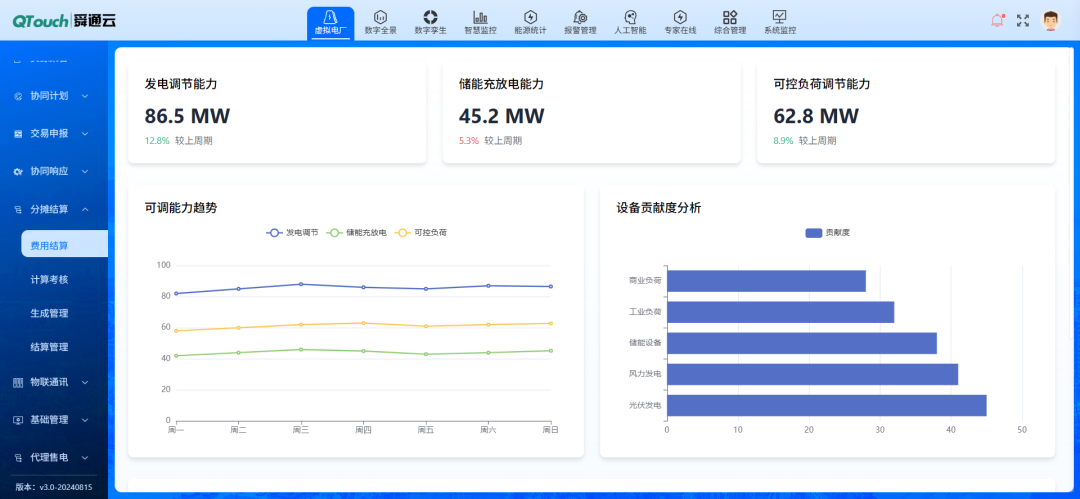The image size is (1080, 499).
Task: Click the 商业负荷 contribution bar
Action: point(767,281)
